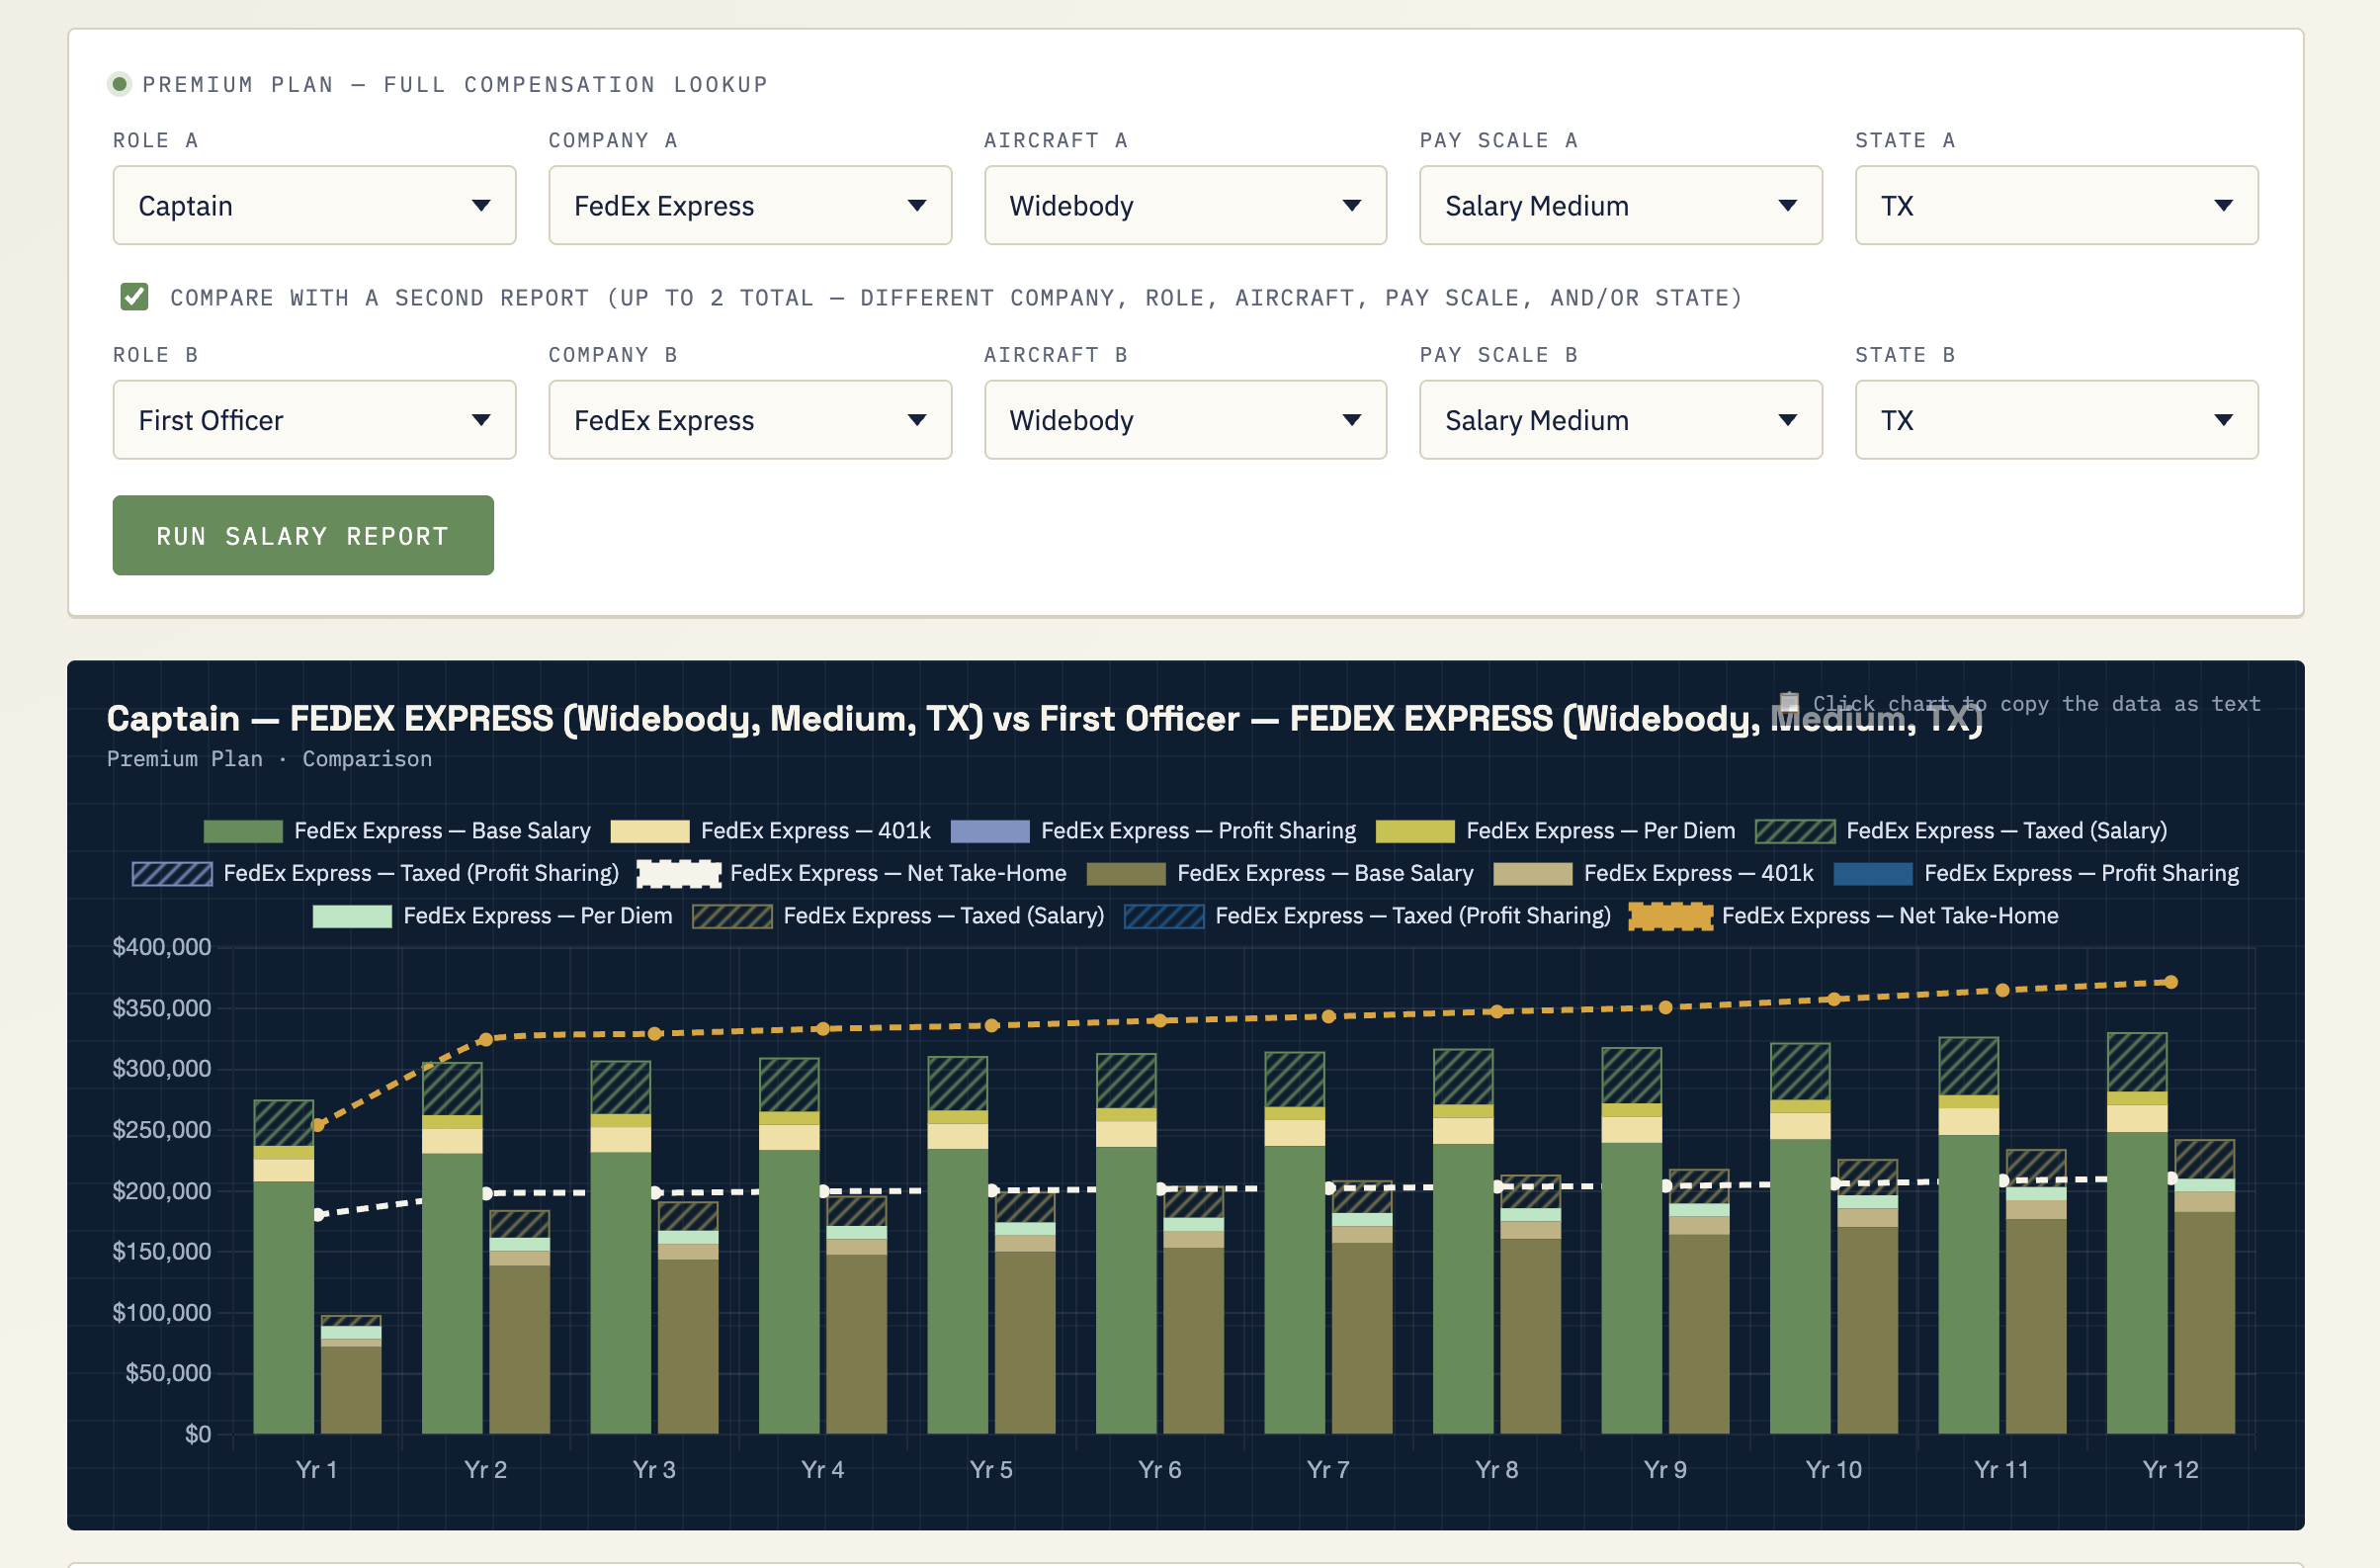The image size is (2380, 1568).
Task: Open the Pay Scale B dropdown
Action: point(1621,420)
